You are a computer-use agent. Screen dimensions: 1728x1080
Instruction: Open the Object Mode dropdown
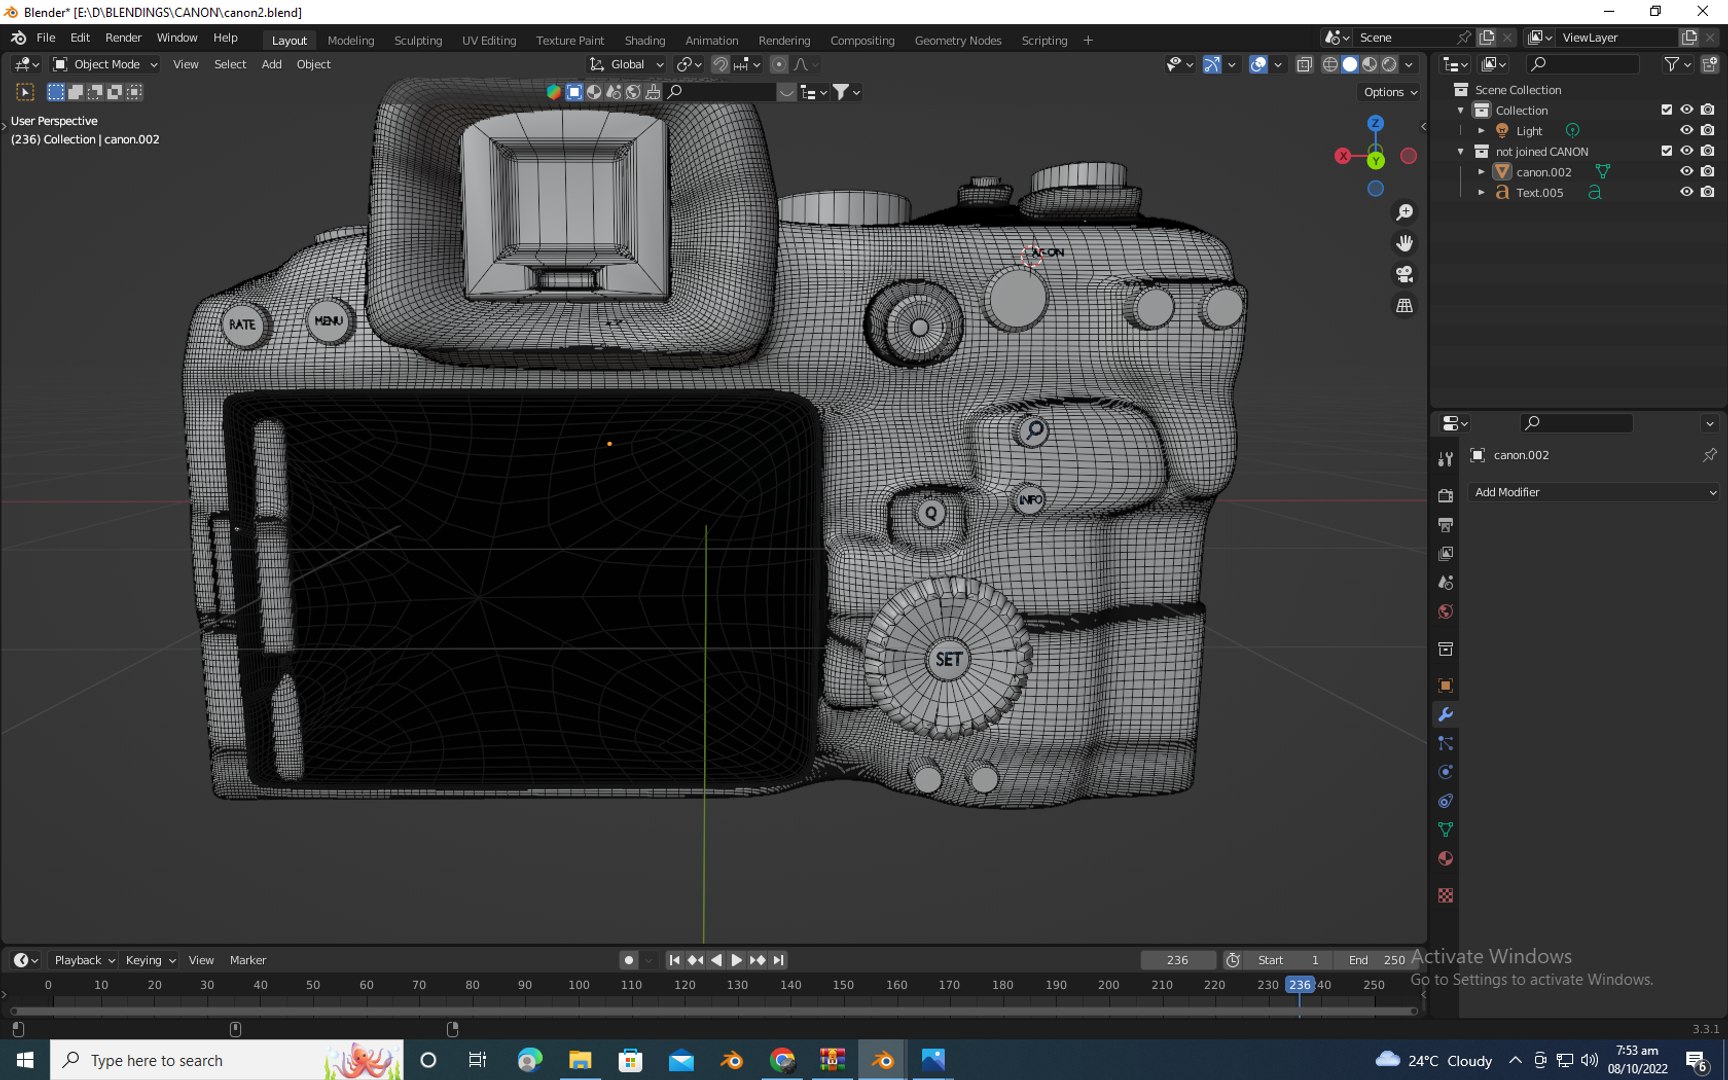pyautogui.click(x=105, y=64)
